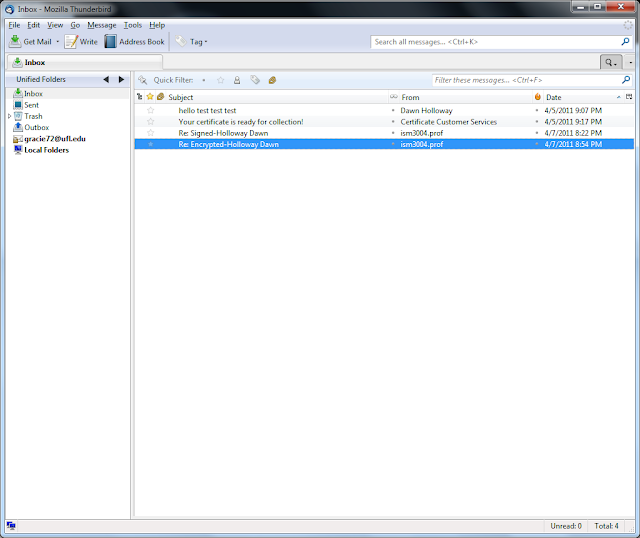Click the 'Total: 4' status text
Viewport: 640px width, 538px height.
[x=606, y=526]
